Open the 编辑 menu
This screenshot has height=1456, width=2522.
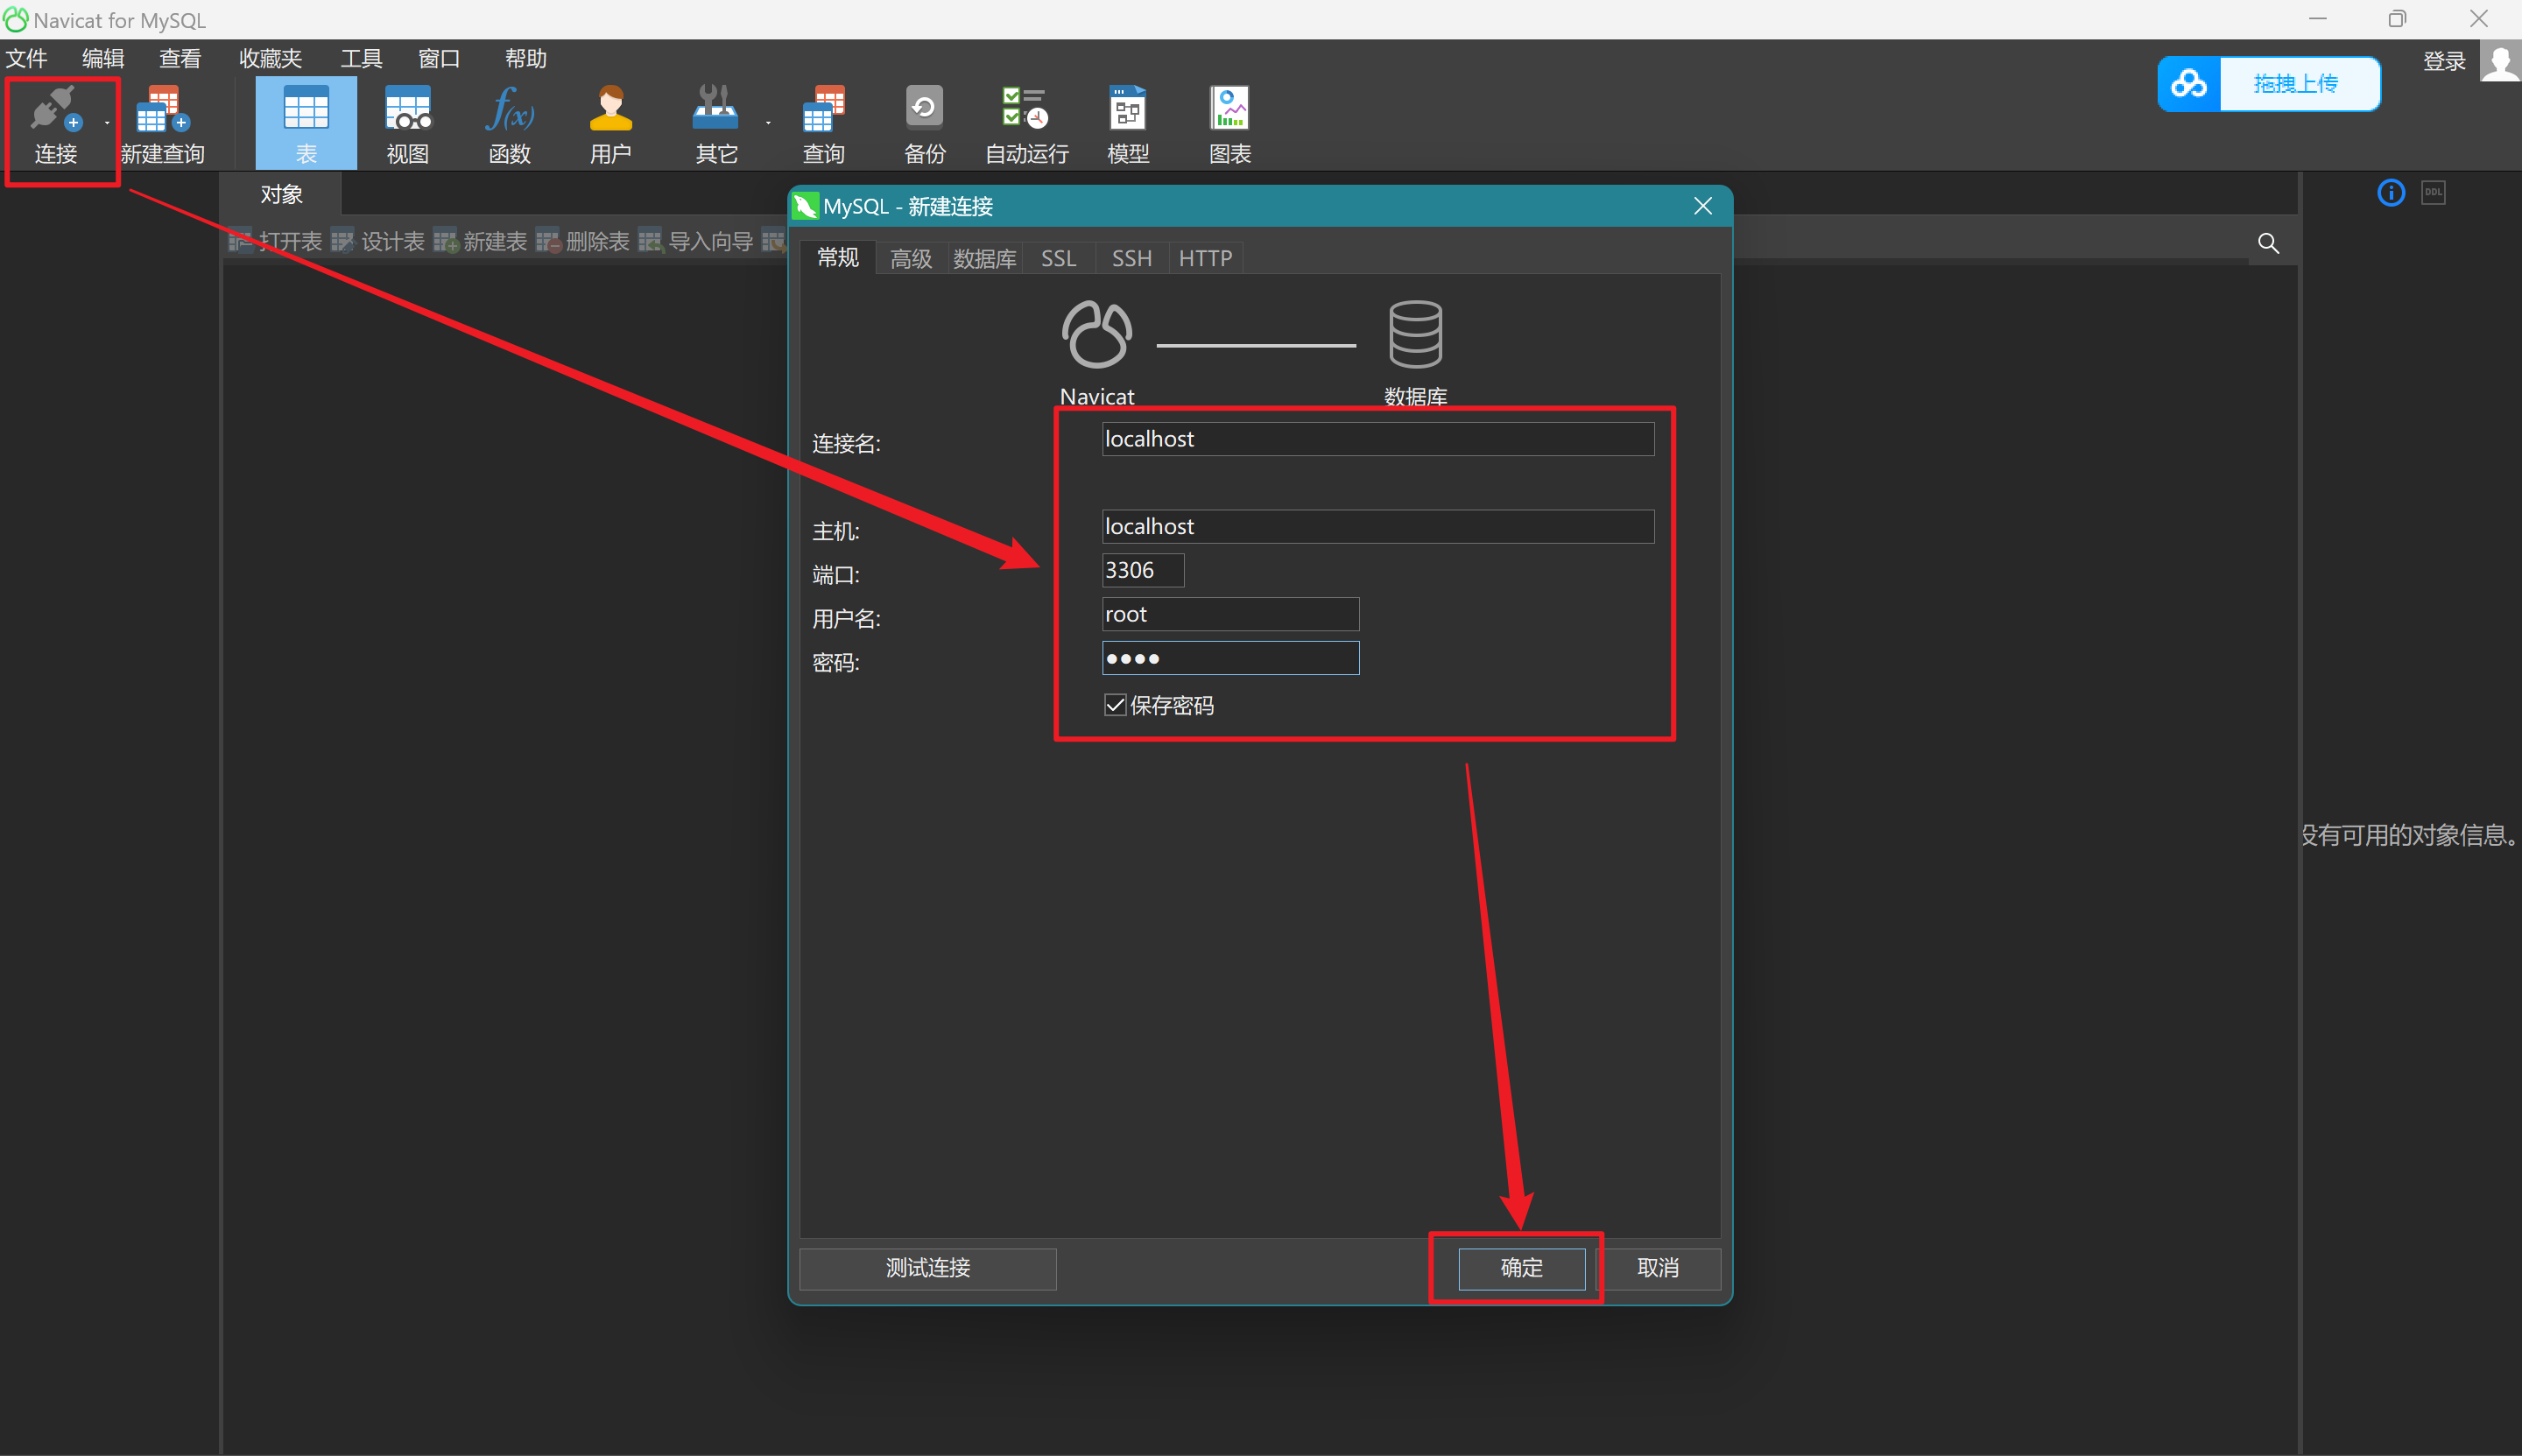(x=103, y=58)
